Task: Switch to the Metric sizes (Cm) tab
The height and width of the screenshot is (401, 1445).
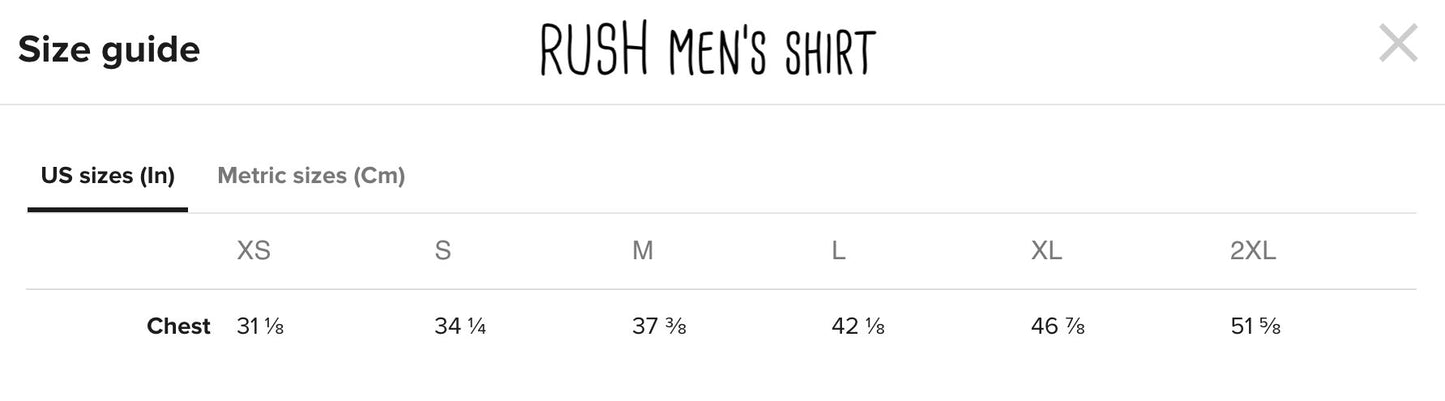Action: click(x=311, y=176)
